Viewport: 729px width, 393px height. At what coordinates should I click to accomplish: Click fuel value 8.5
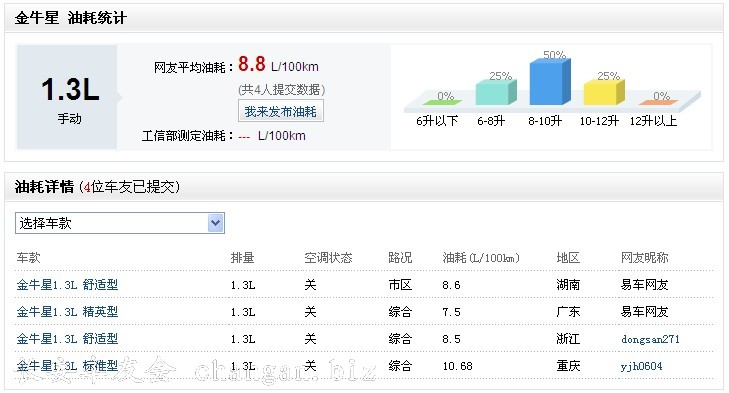pyautogui.click(x=451, y=339)
